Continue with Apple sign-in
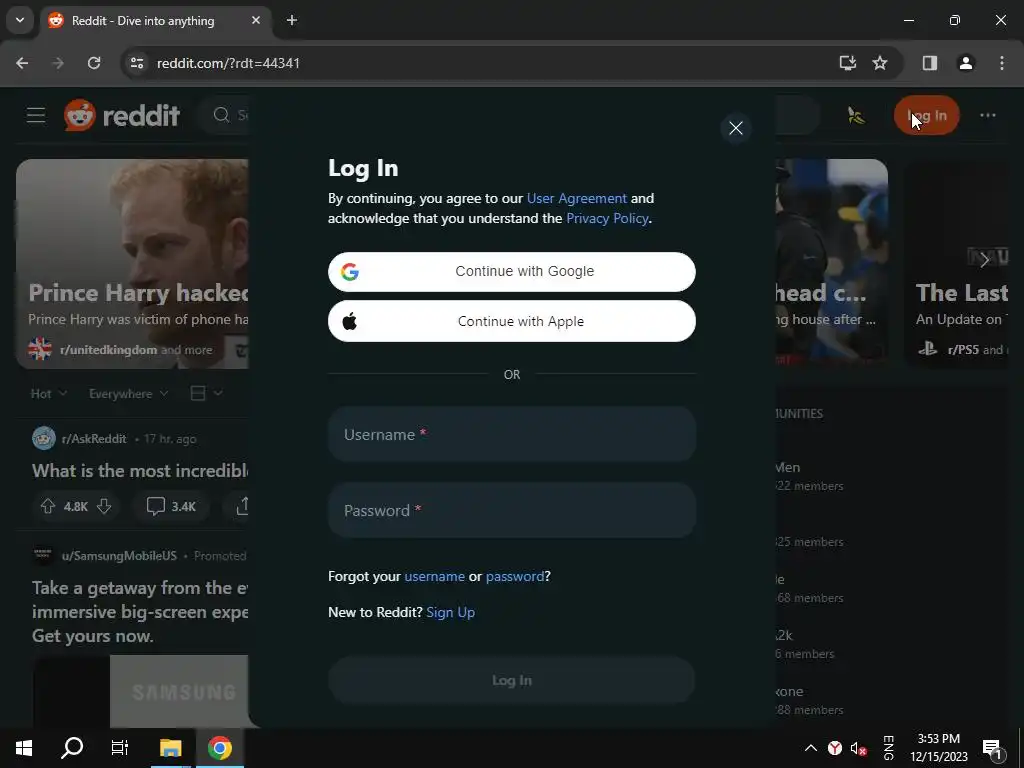1024x768 pixels. pos(511,321)
